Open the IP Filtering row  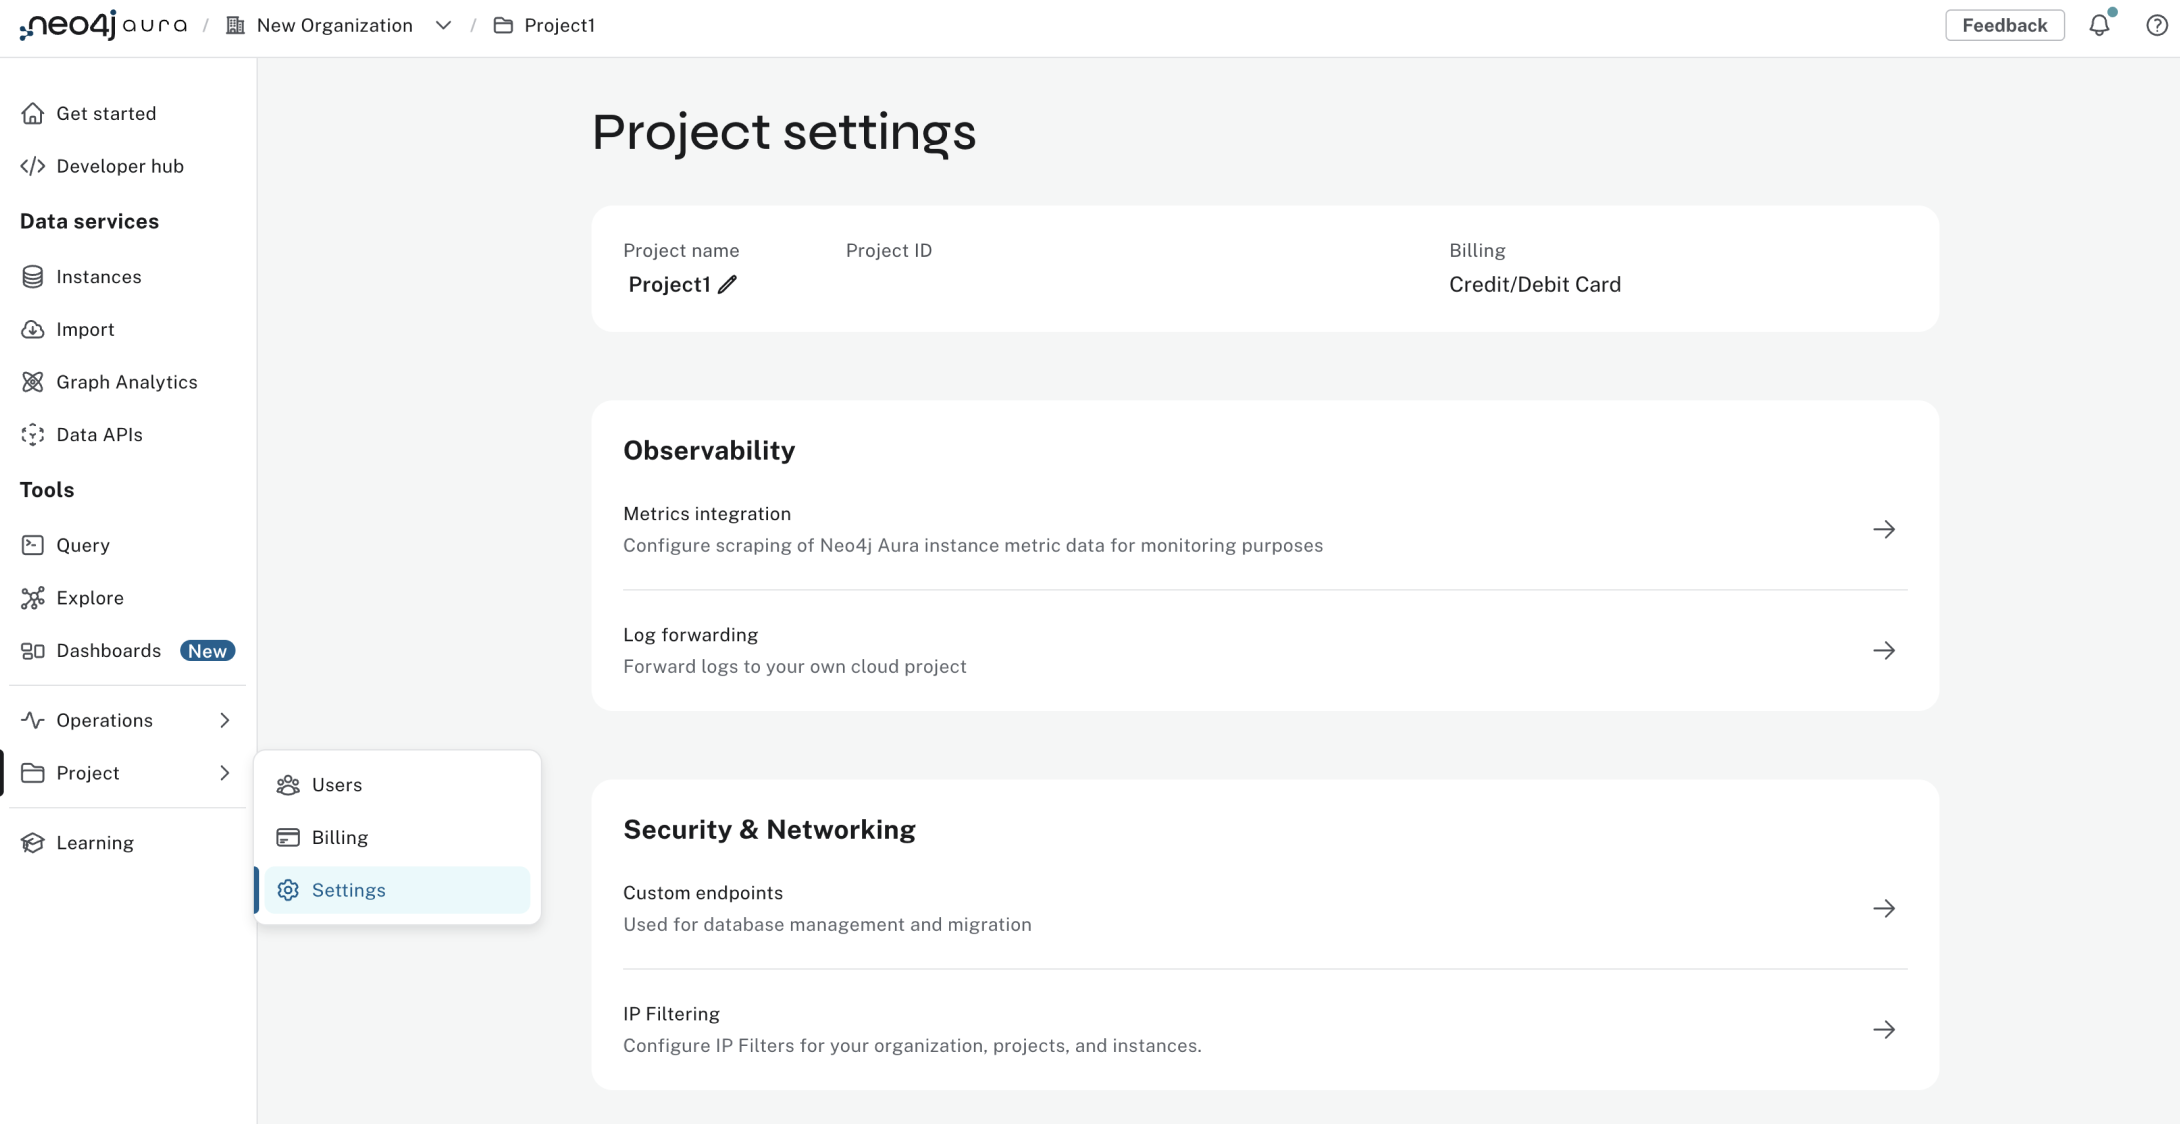(1264, 1029)
